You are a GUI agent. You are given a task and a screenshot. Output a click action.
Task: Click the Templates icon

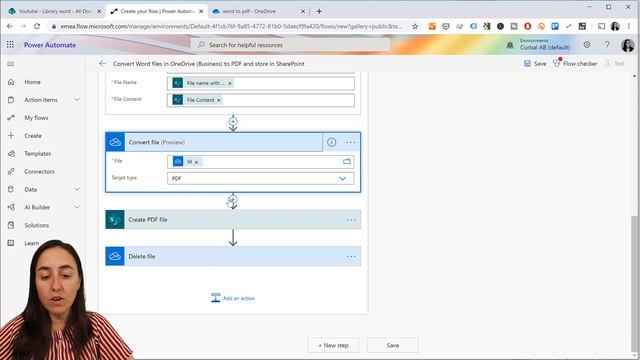point(11,154)
